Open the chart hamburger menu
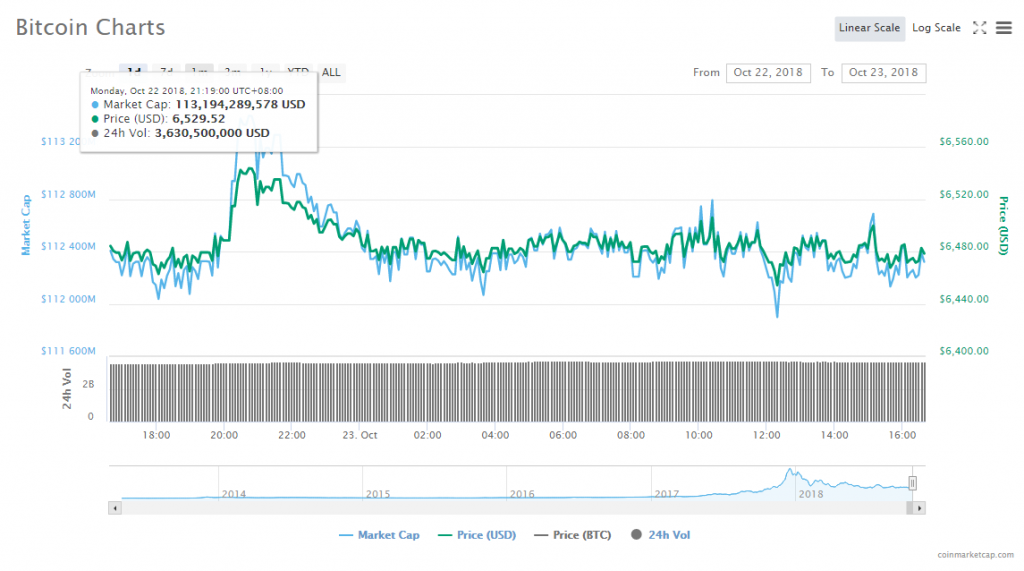This screenshot has height=571, width=1024. pos(1004,28)
